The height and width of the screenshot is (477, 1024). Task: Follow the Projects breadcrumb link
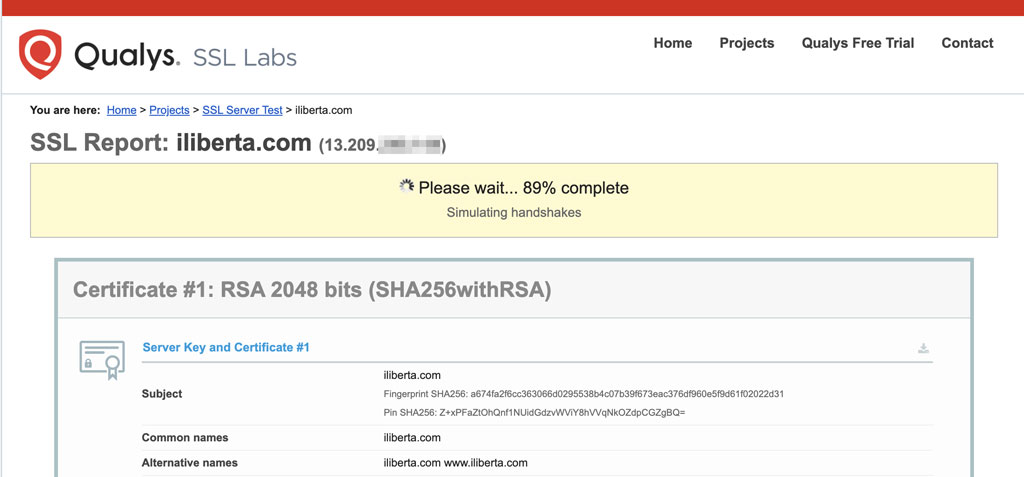coord(169,110)
